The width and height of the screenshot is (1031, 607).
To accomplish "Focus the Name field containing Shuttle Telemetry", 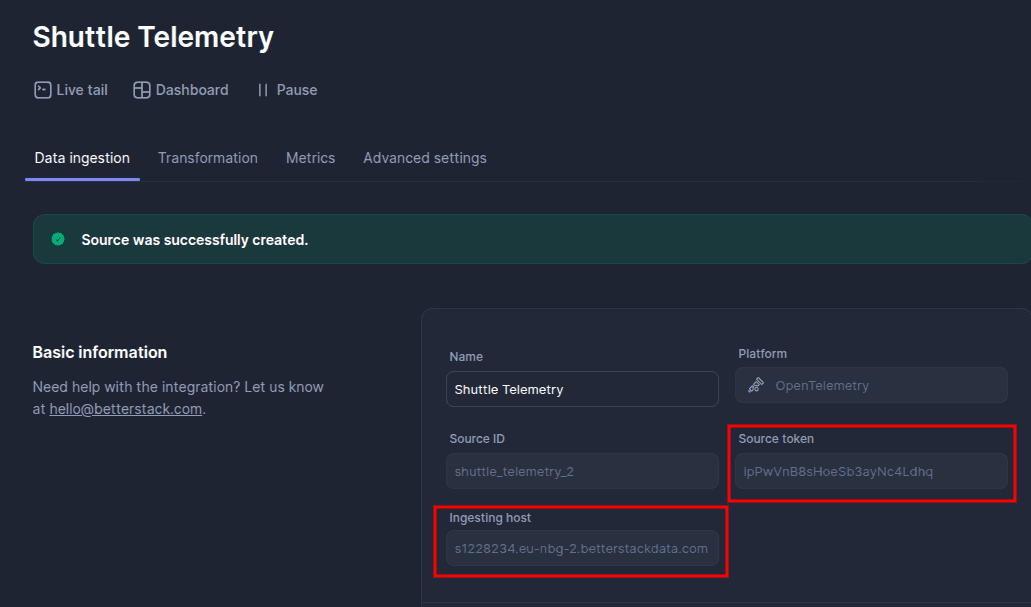I will tap(582, 389).
